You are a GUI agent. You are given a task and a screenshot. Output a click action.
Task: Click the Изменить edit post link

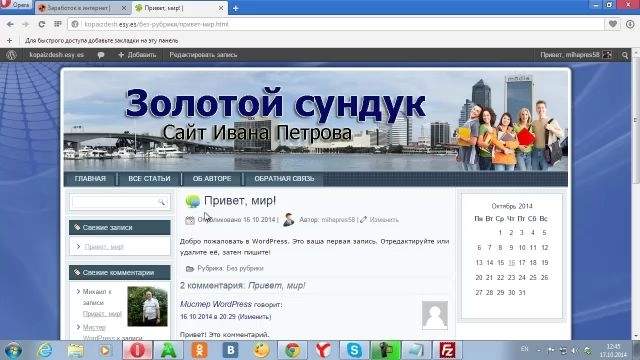point(384,220)
